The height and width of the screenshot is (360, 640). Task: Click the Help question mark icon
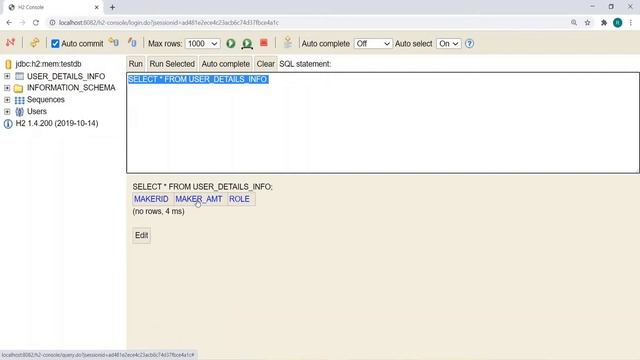tap(469, 43)
